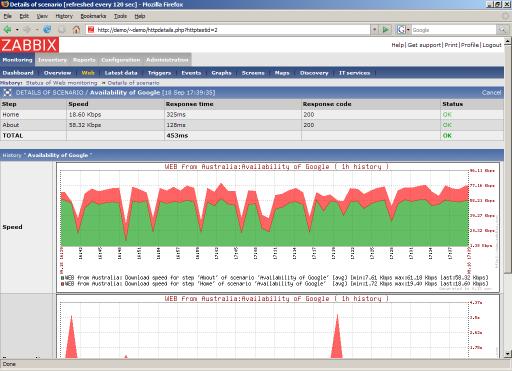Go to the Home page icon
Viewport: 512px width, 371px height.
76,30
